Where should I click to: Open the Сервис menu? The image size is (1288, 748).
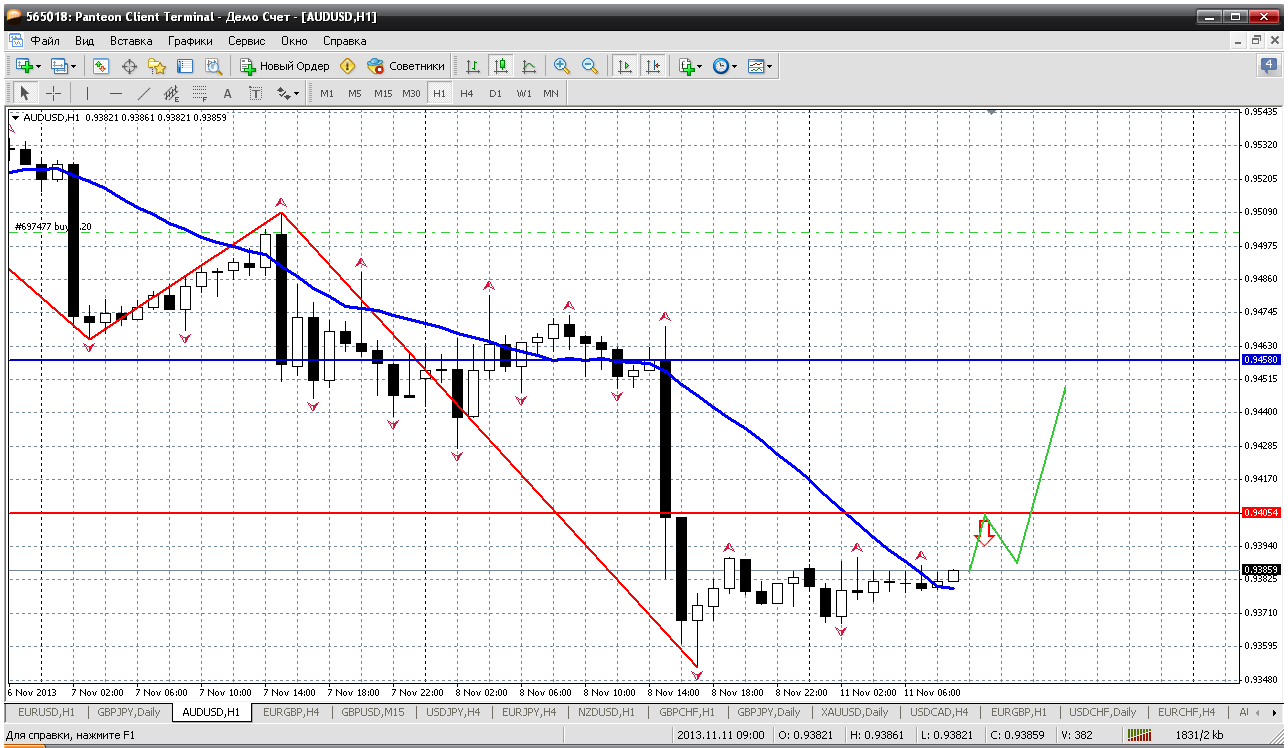pos(246,41)
